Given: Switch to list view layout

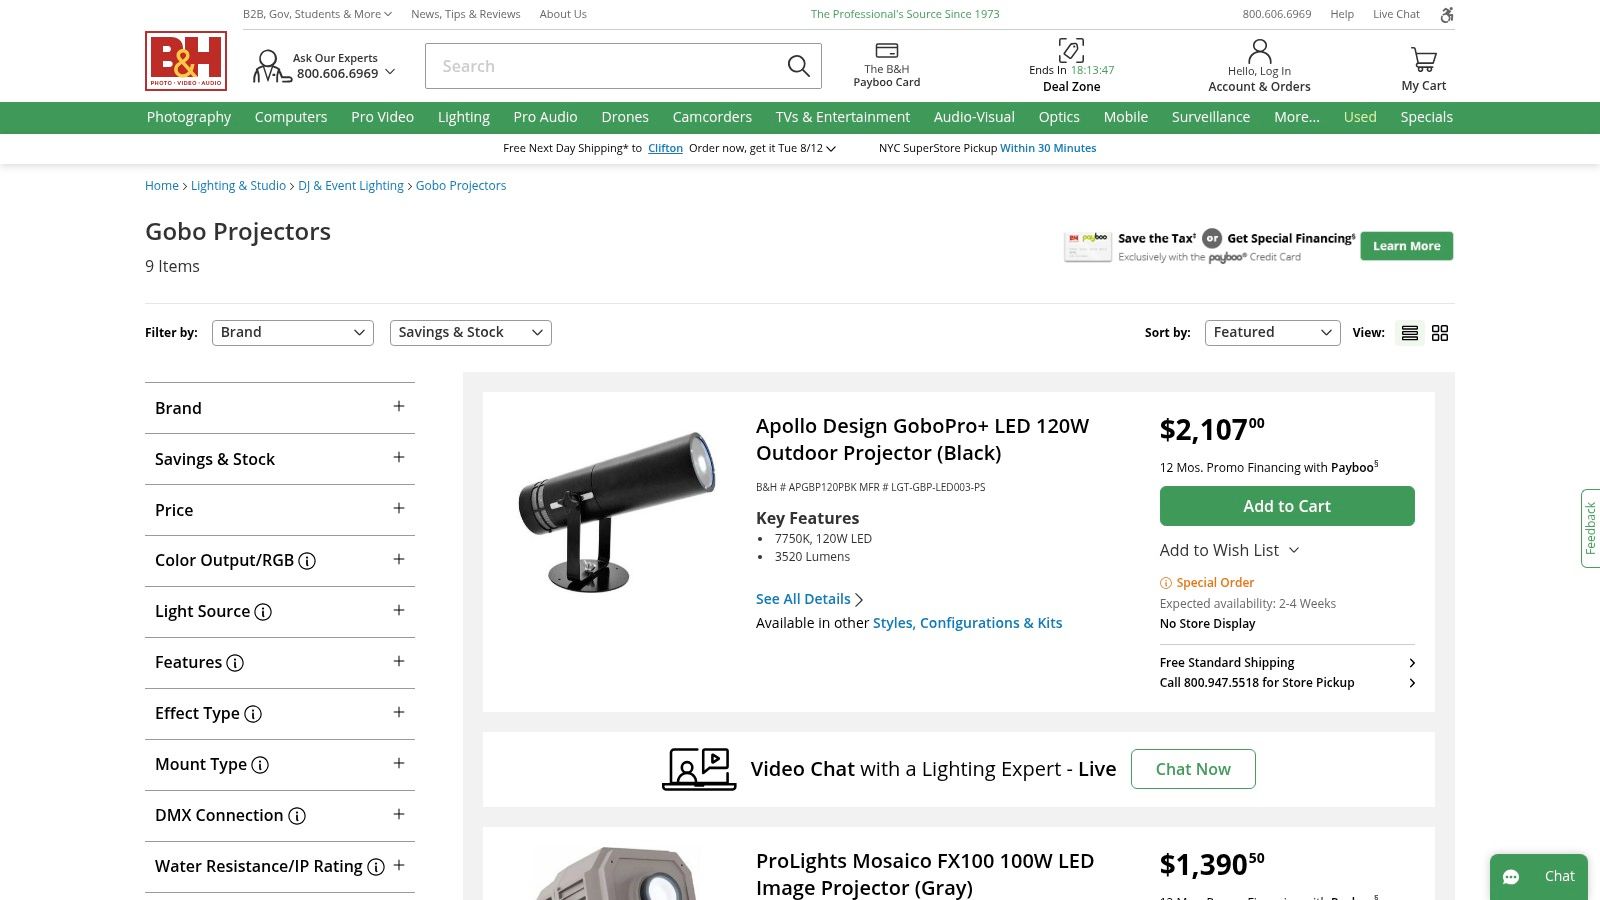Looking at the screenshot, I should tap(1410, 333).
